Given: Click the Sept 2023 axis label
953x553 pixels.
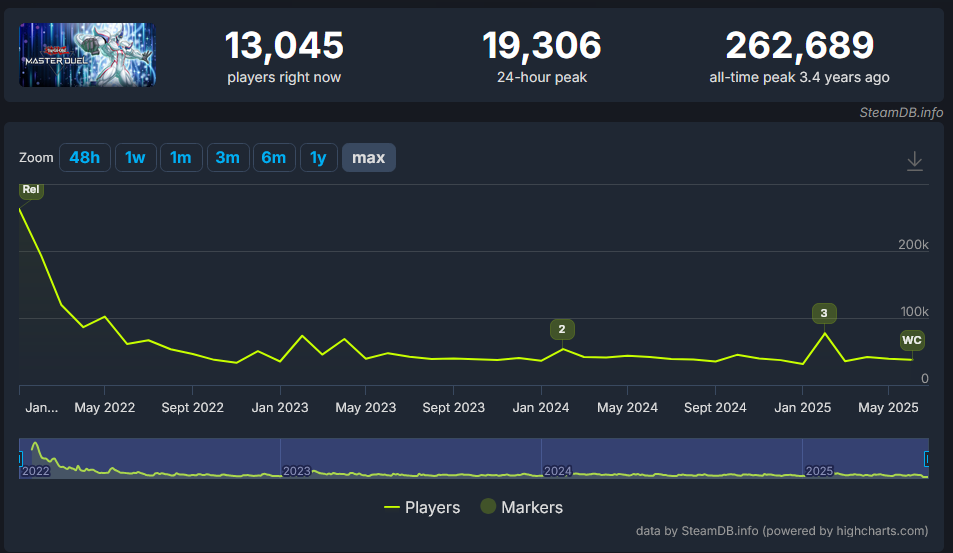Looking at the screenshot, I should pyautogui.click(x=453, y=408).
